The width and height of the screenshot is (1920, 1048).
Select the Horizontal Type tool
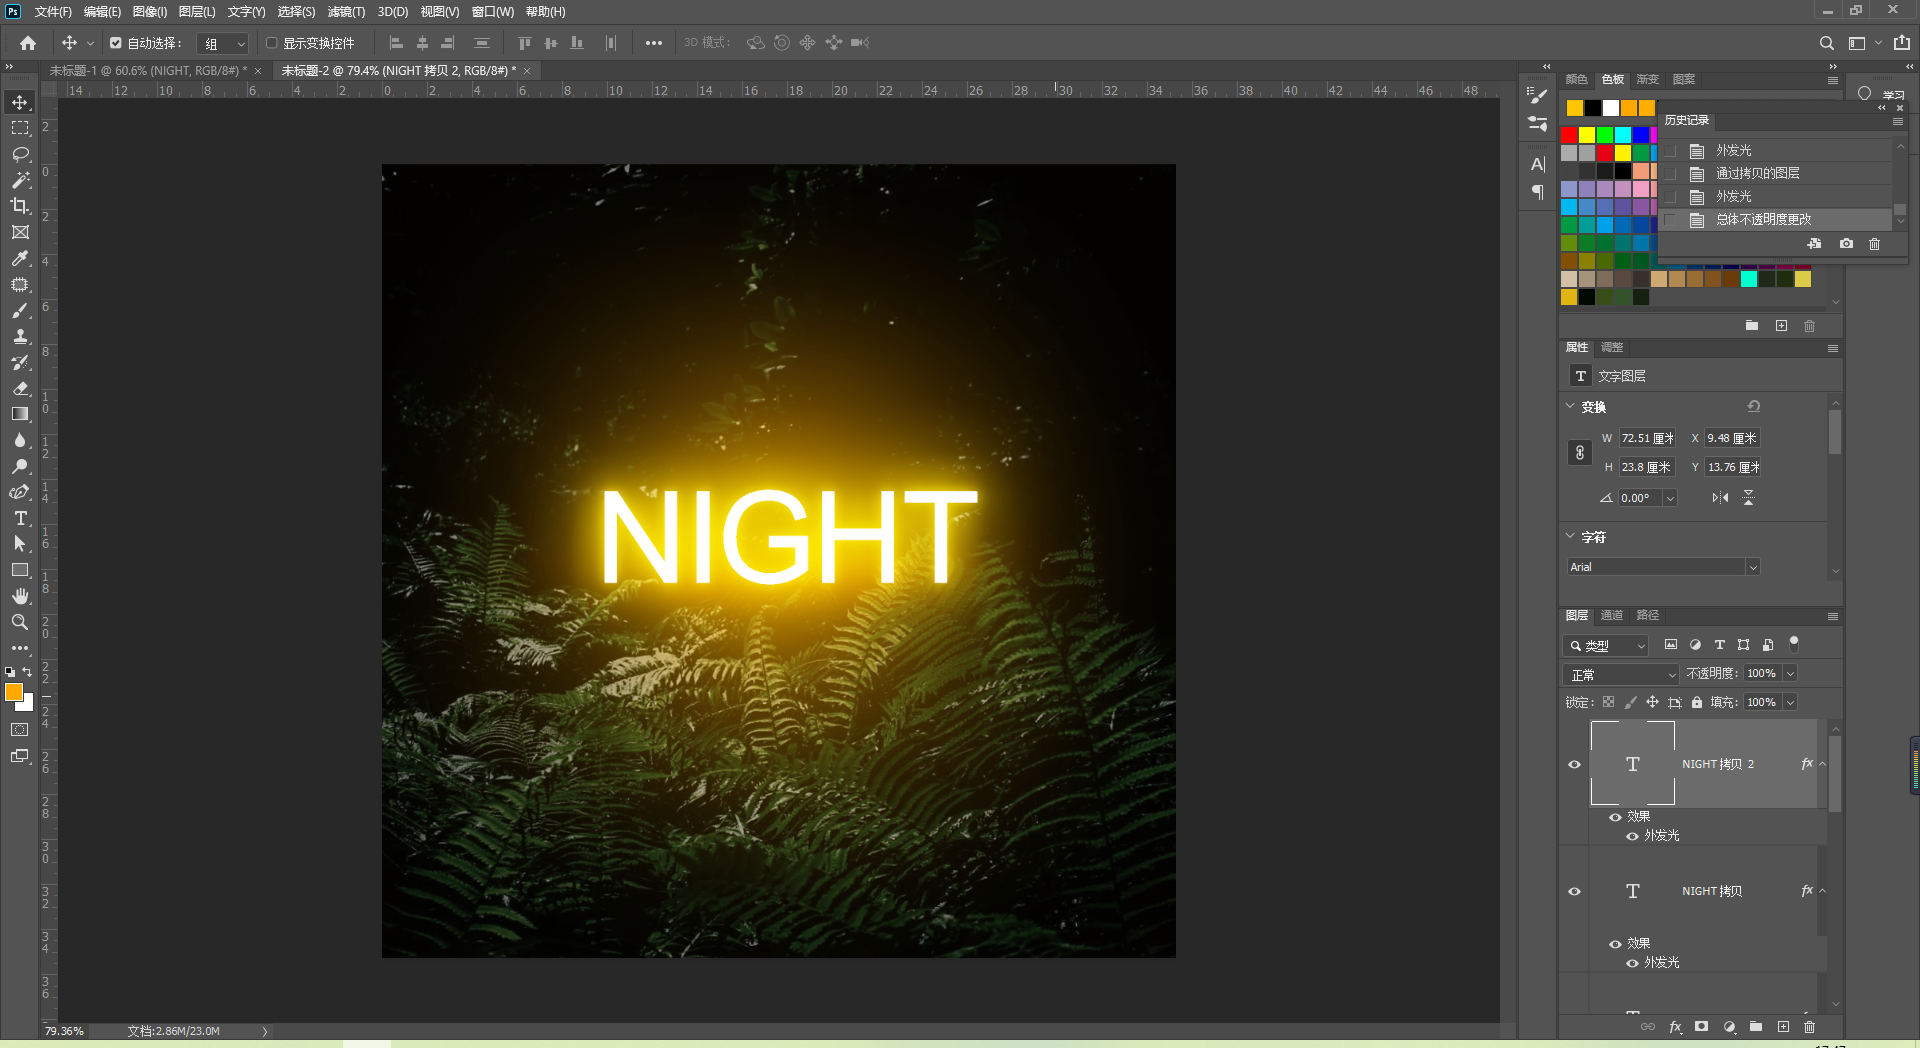[x=20, y=518]
